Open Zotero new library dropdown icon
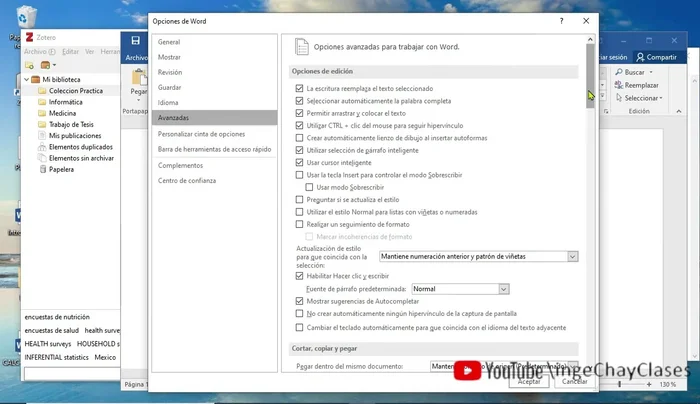 point(47,64)
